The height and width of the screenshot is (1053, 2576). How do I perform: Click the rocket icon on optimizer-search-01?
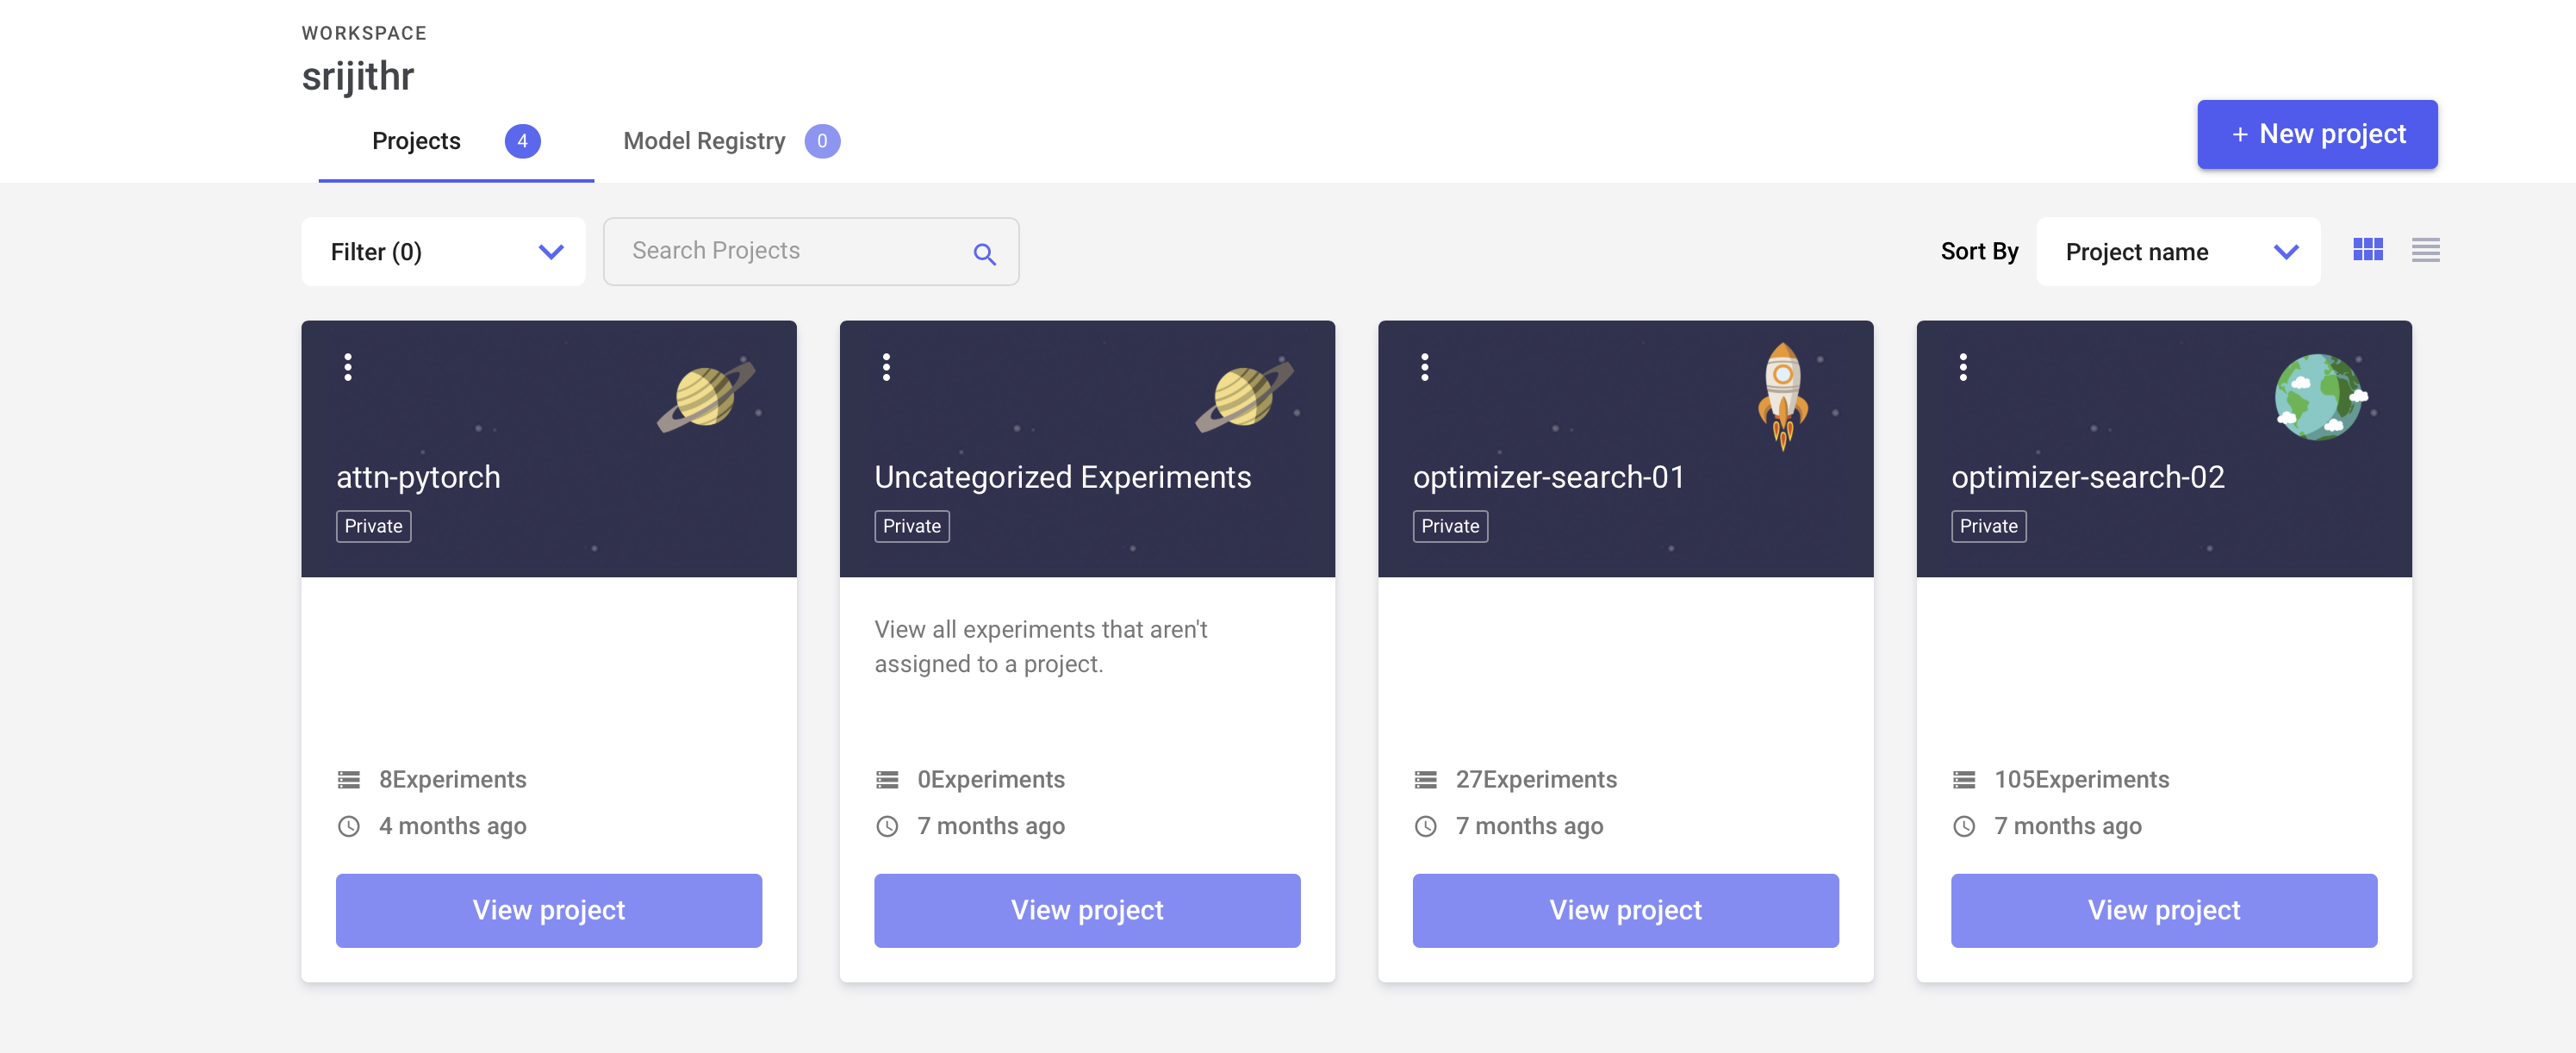1782,395
